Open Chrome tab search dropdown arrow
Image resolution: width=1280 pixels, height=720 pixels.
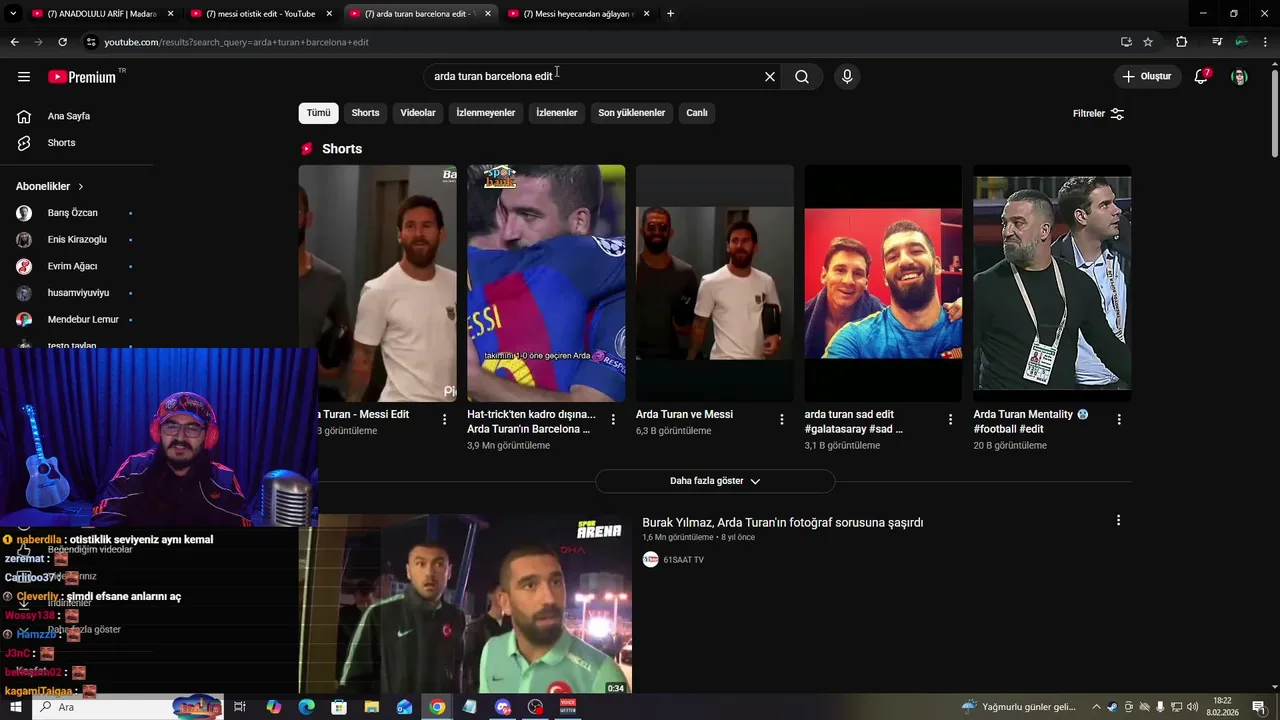click(13, 14)
